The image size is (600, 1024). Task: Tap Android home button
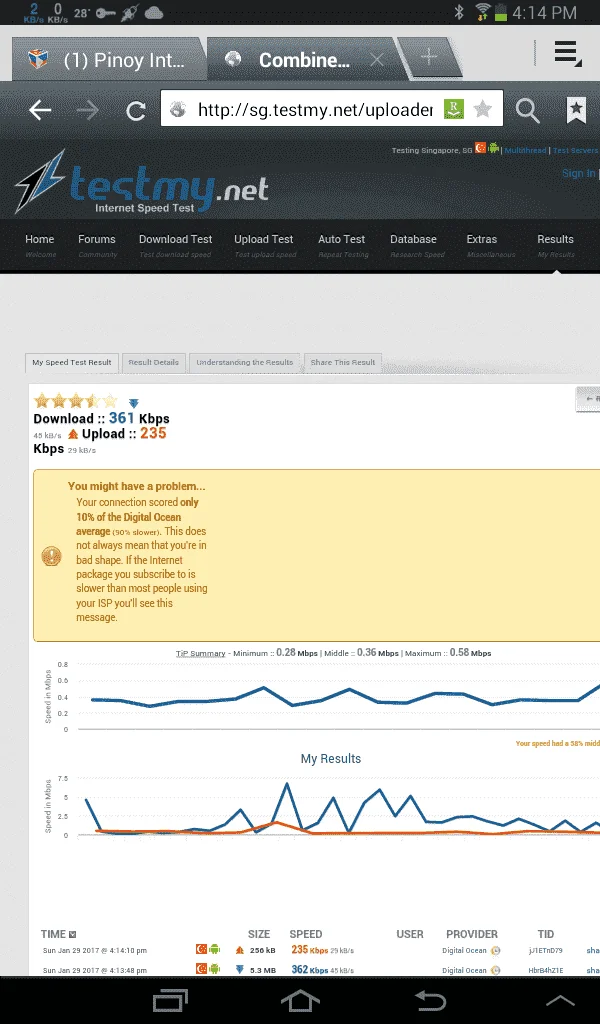[x=300, y=1000]
